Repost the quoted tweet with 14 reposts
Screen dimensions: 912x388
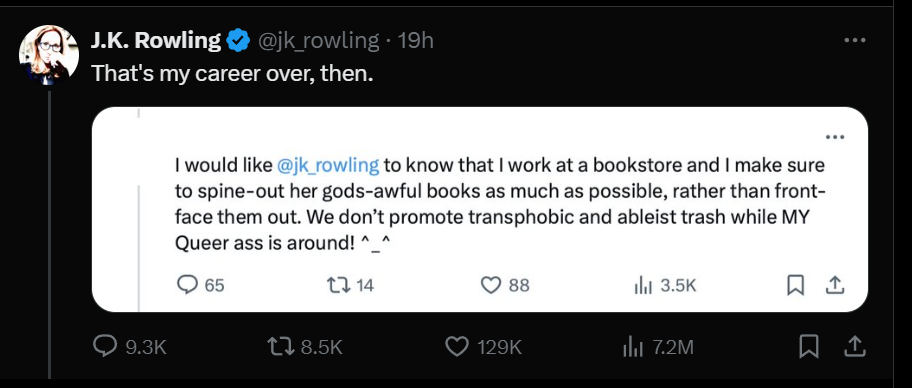click(x=350, y=285)
